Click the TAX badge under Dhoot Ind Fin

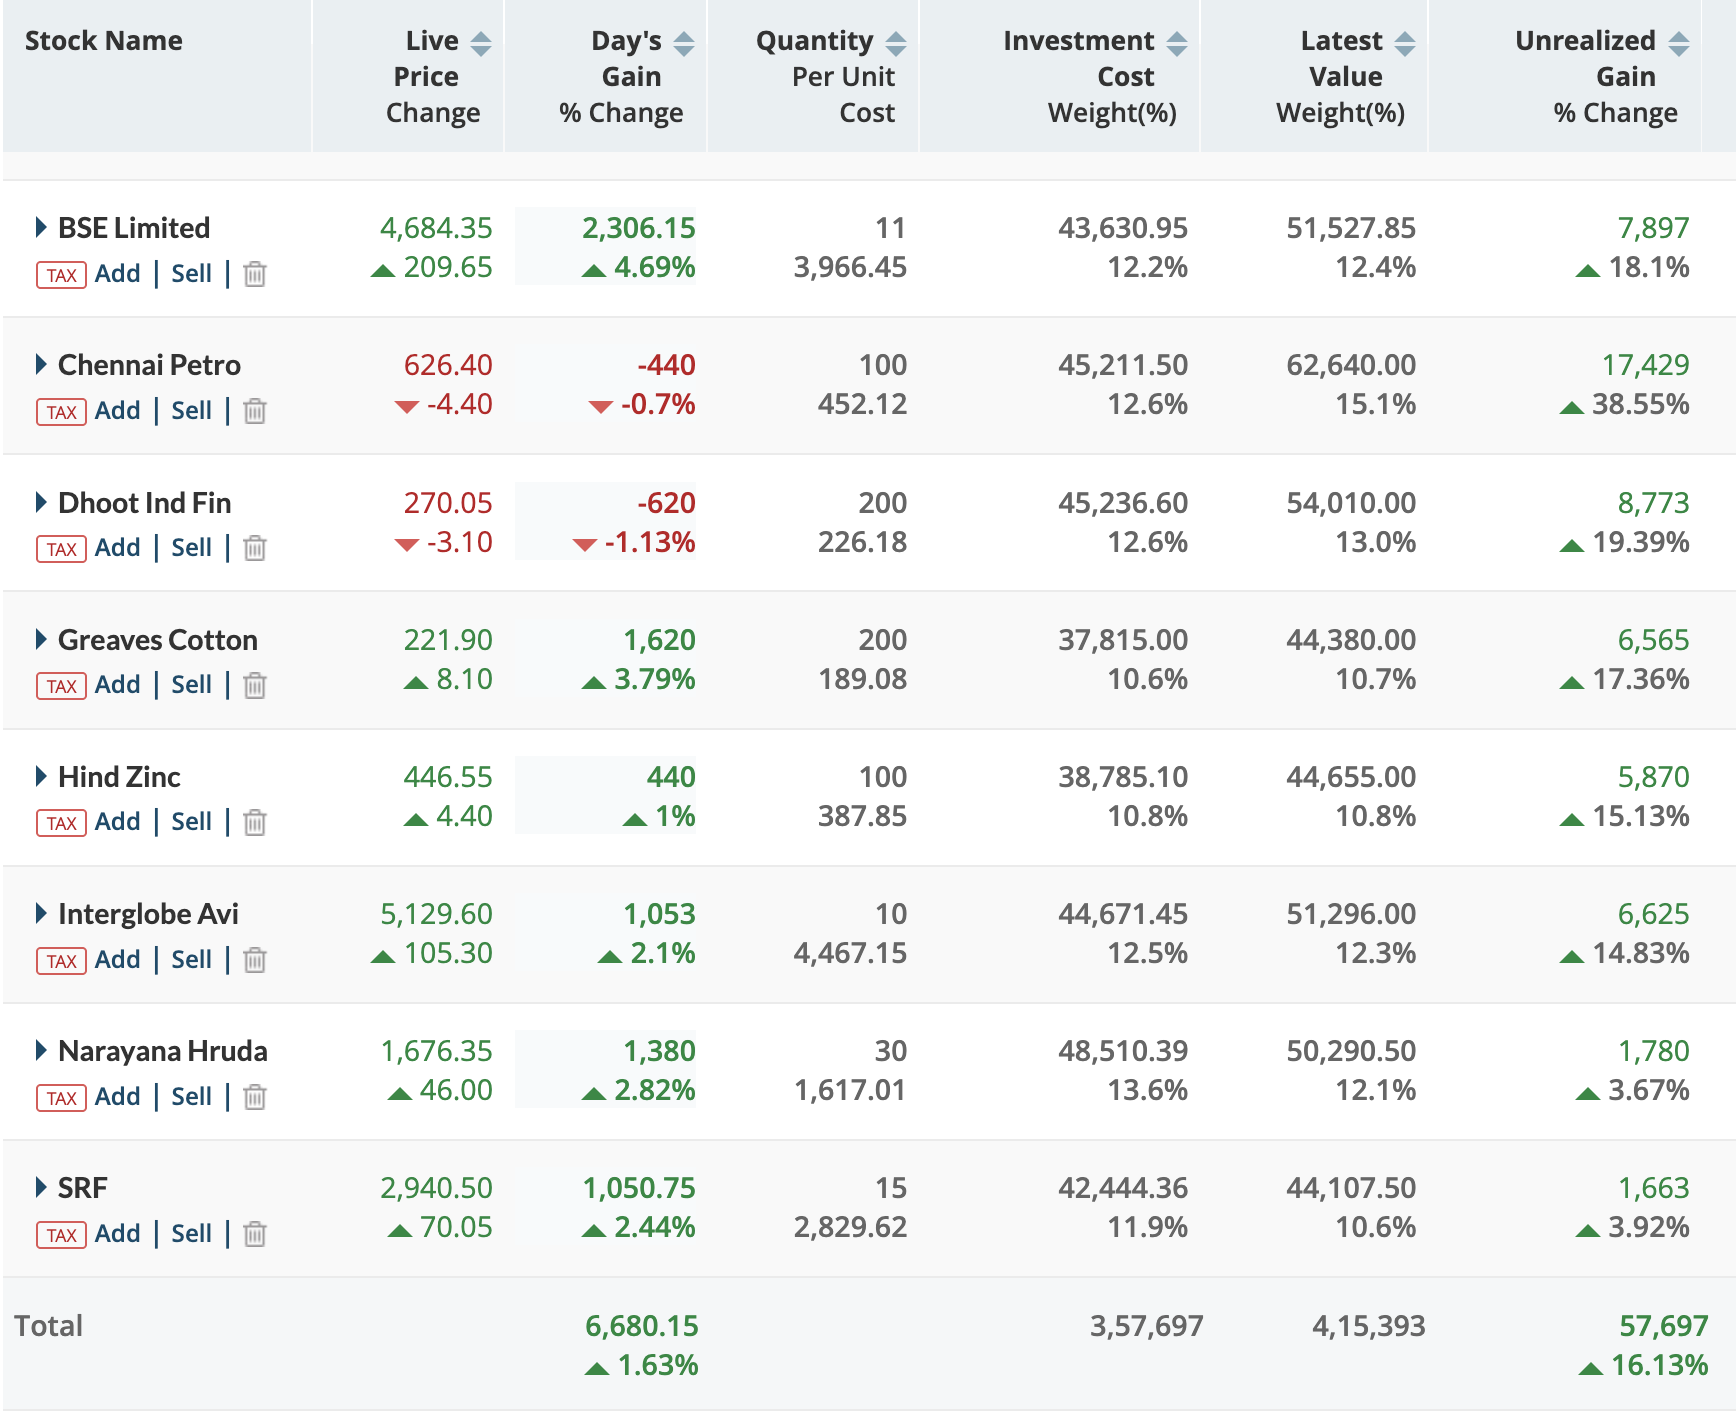coord(61,549)
